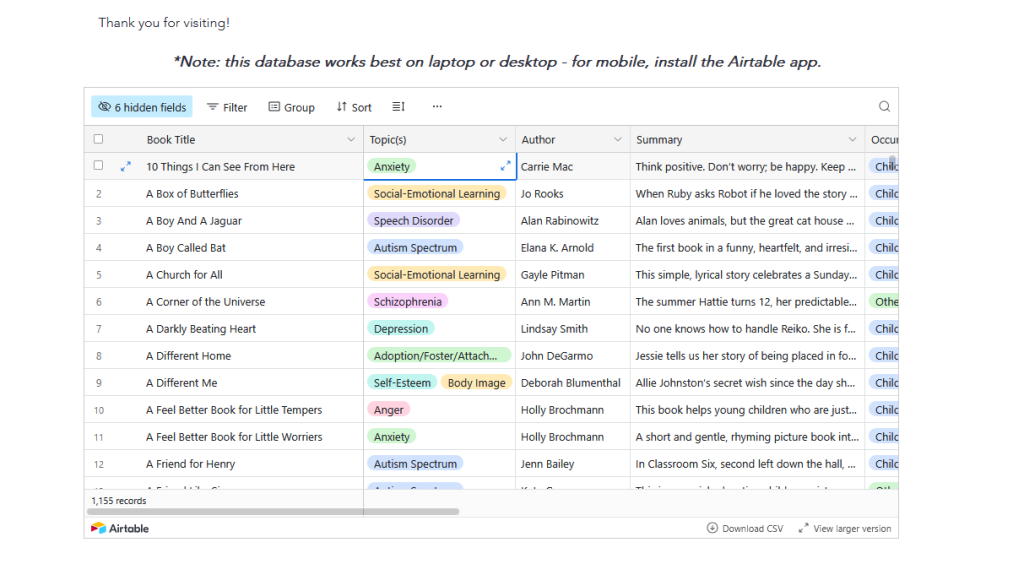Check the select-all header checkbox
The height and width of the screenshot is (575, 1024).
pyautogui.click(x=98, y=140)
